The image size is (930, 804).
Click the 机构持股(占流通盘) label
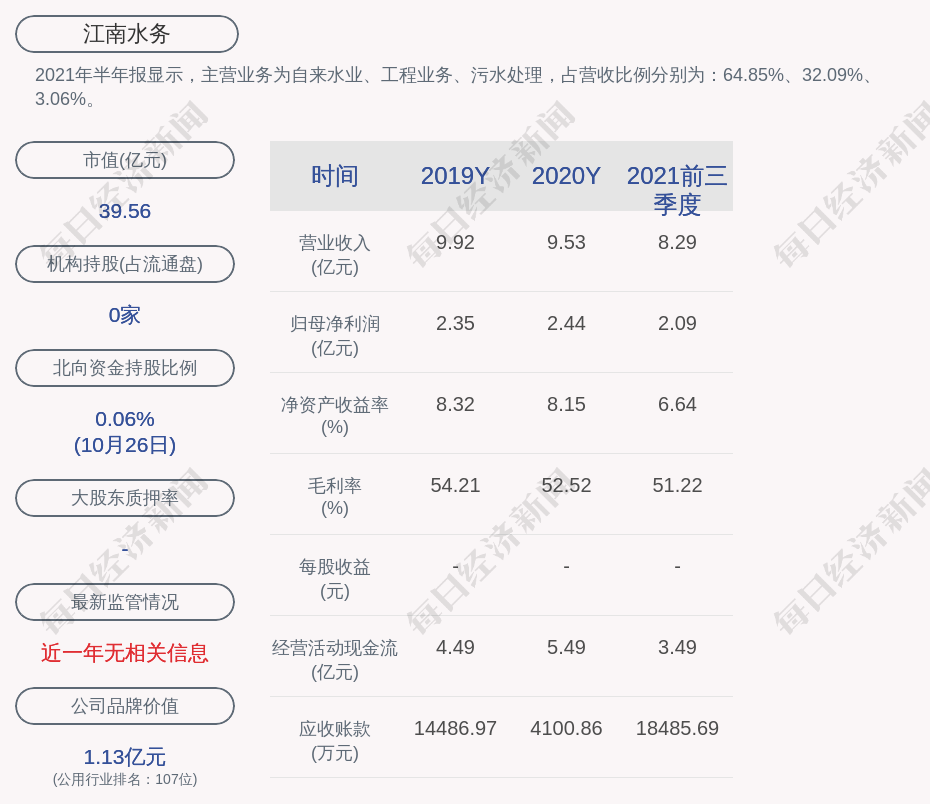click(x=125, y=264)
